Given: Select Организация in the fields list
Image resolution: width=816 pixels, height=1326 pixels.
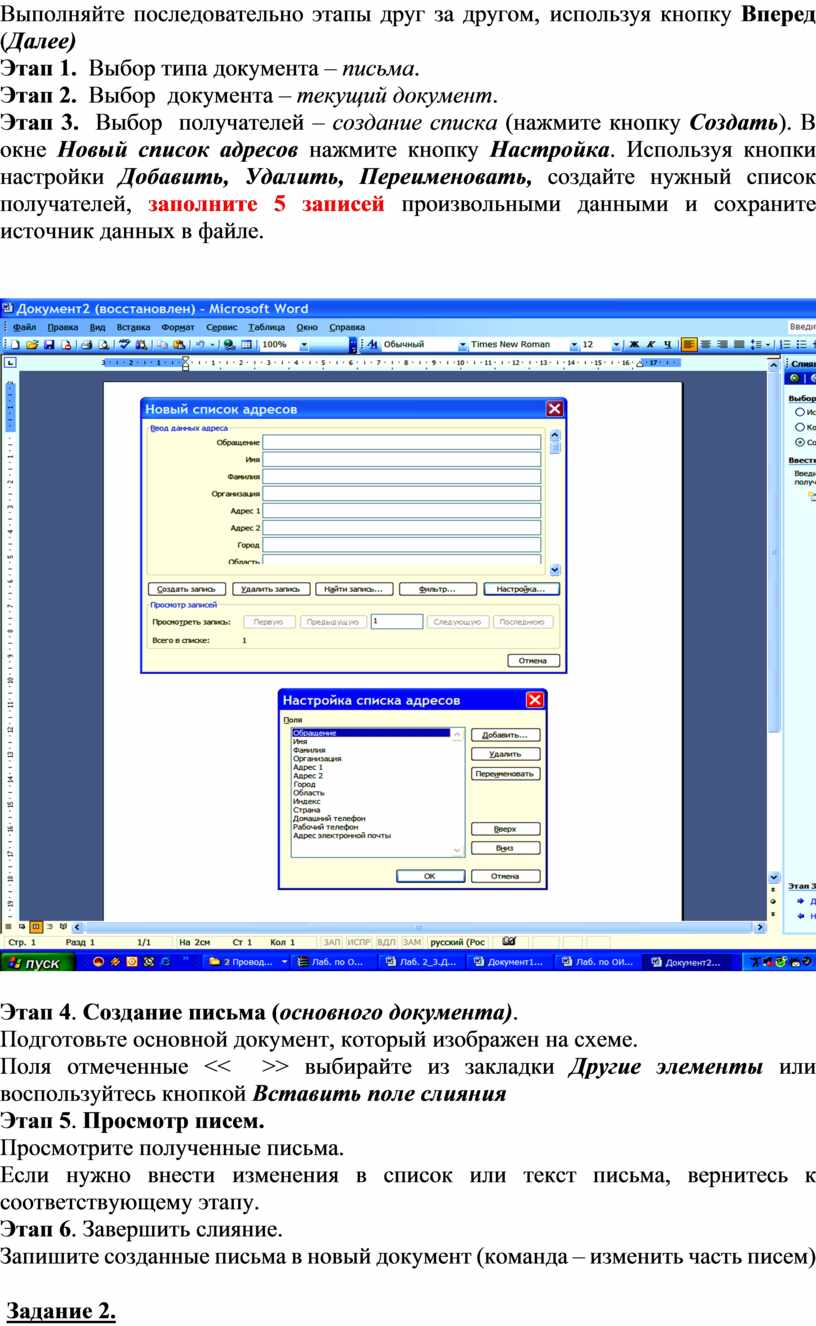Looking at the screenshot, I should coord(317,759).
